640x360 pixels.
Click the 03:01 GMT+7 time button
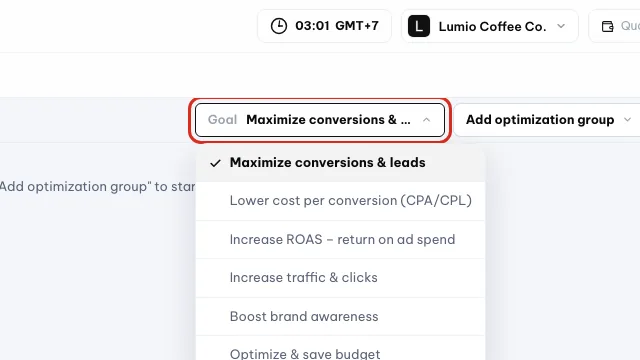[324, 26]
